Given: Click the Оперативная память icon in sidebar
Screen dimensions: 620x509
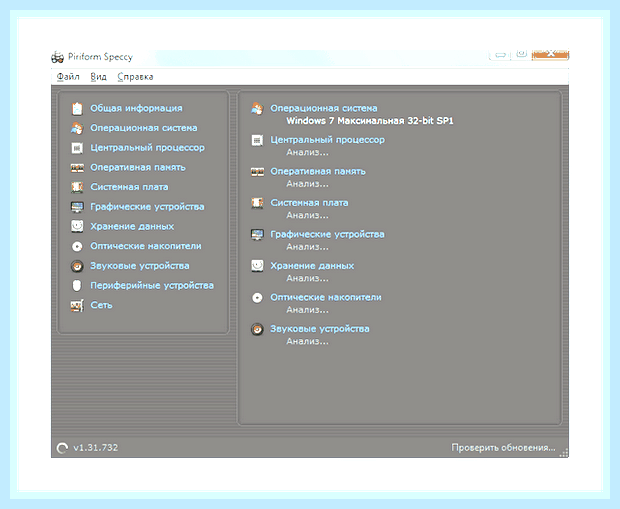Looking at the screenshot, I should 77,168.
